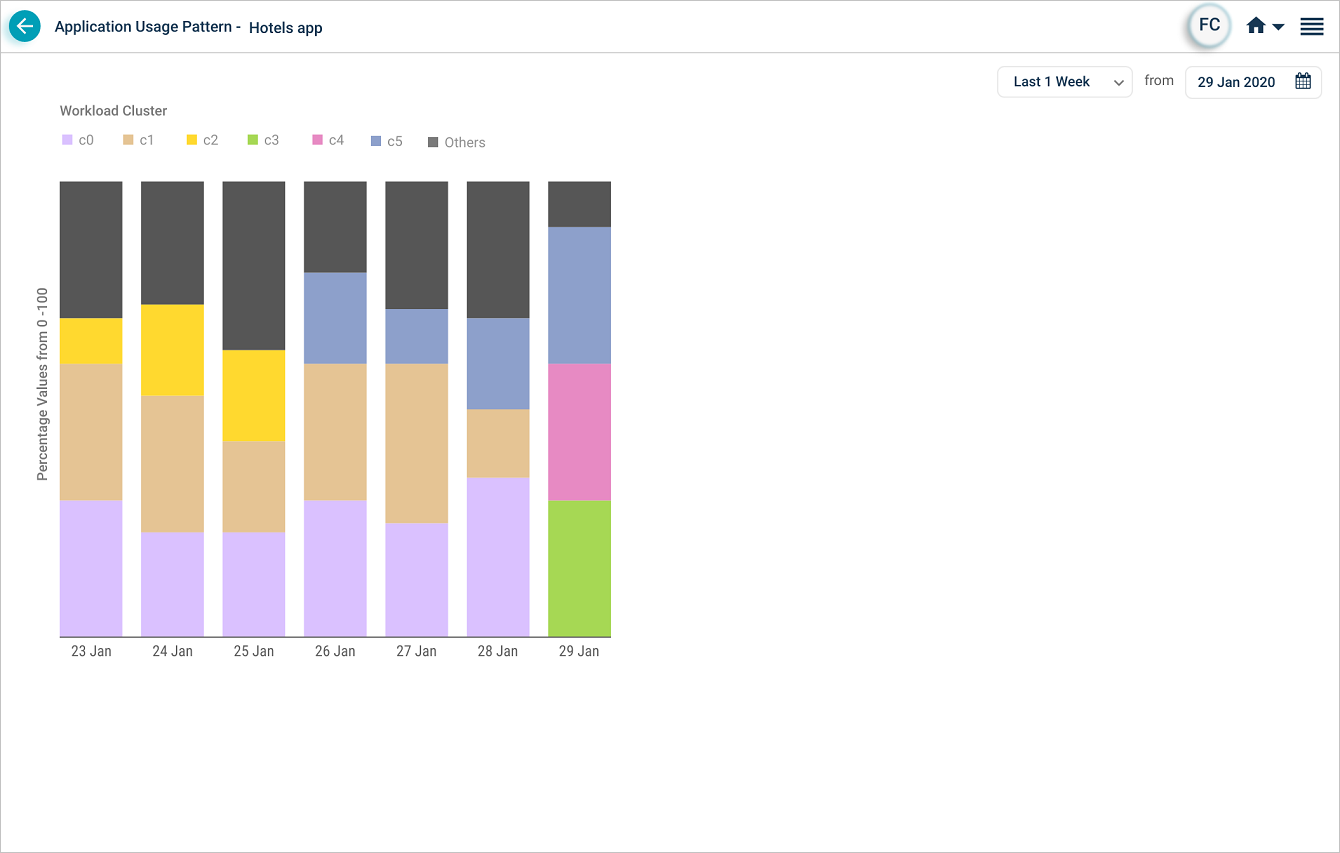Click the green c3 segment on 29 Jan
The width and height of the screenshot is (1340, 853).
(579, 568)
